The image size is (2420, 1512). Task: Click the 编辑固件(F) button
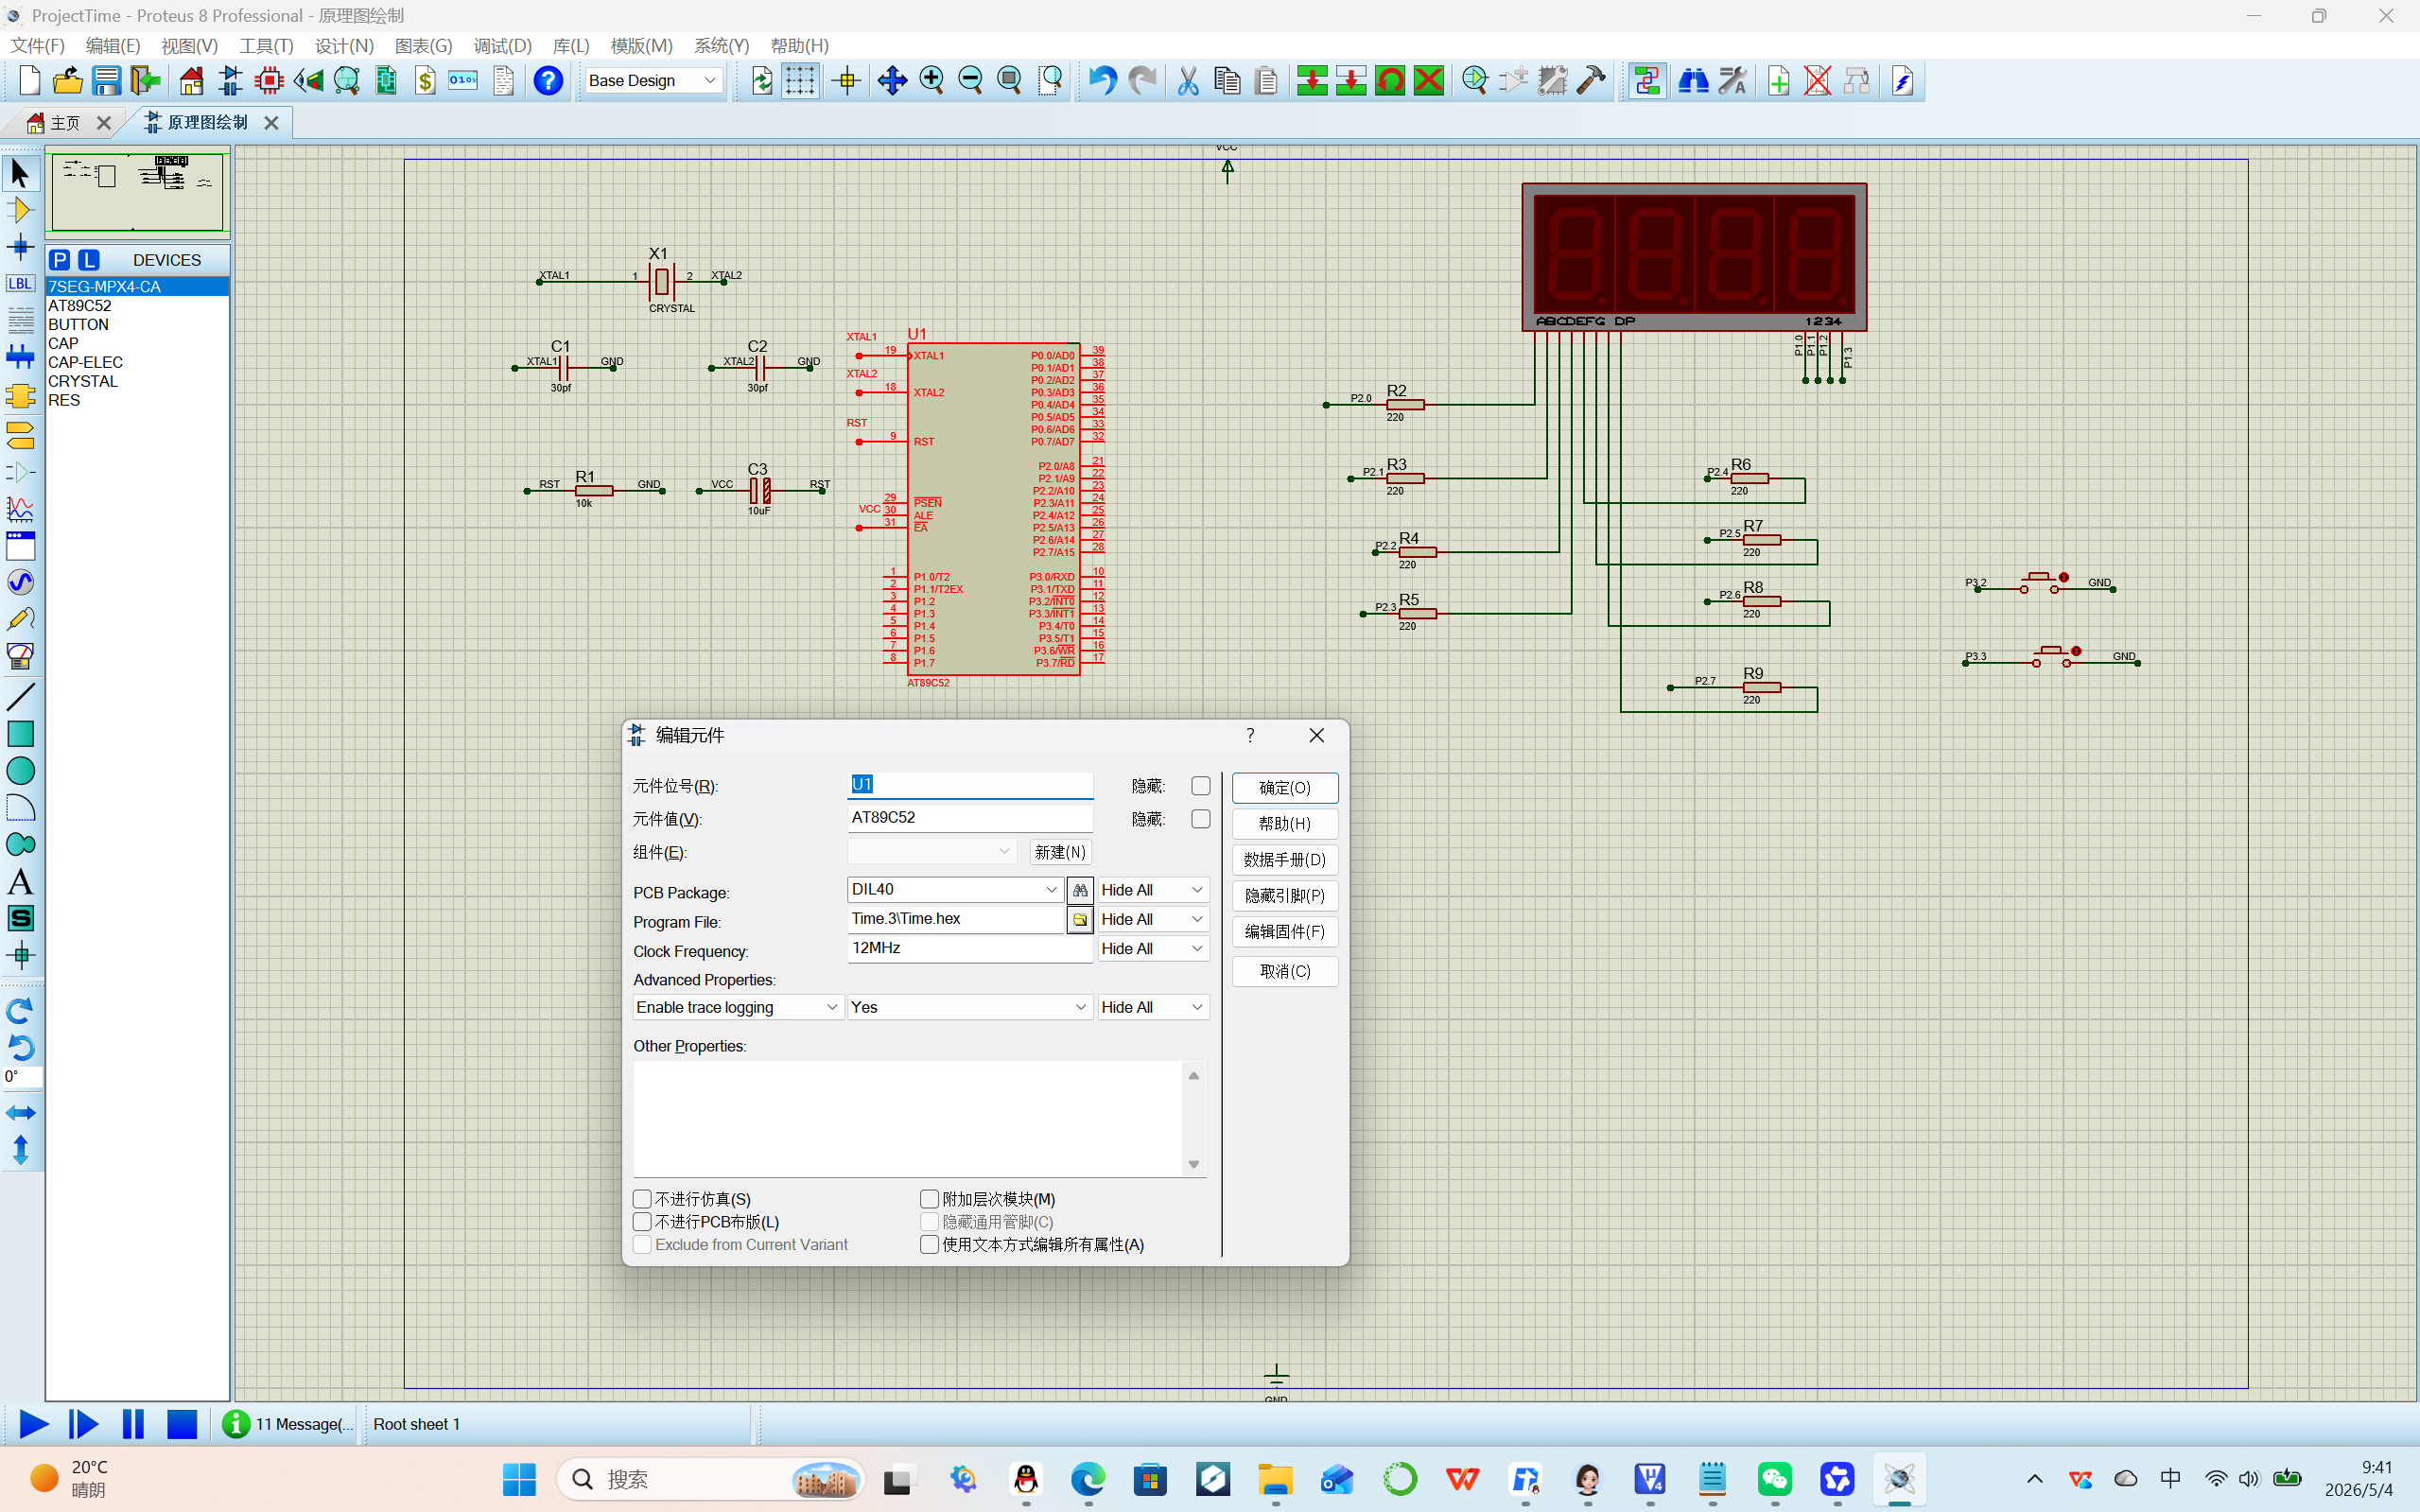[x=1284, y=932]
